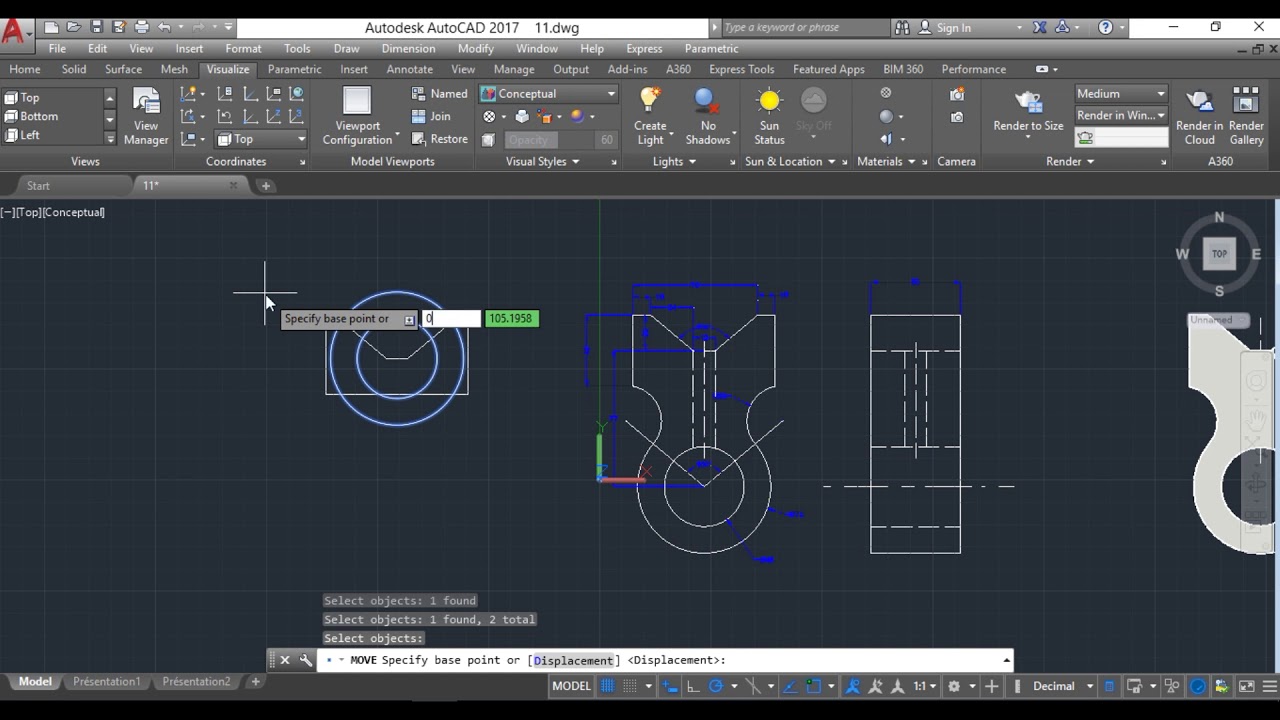
Task: Toggle ortho mode in status bar
Action: pyautogui.click(x=693, y=686)
